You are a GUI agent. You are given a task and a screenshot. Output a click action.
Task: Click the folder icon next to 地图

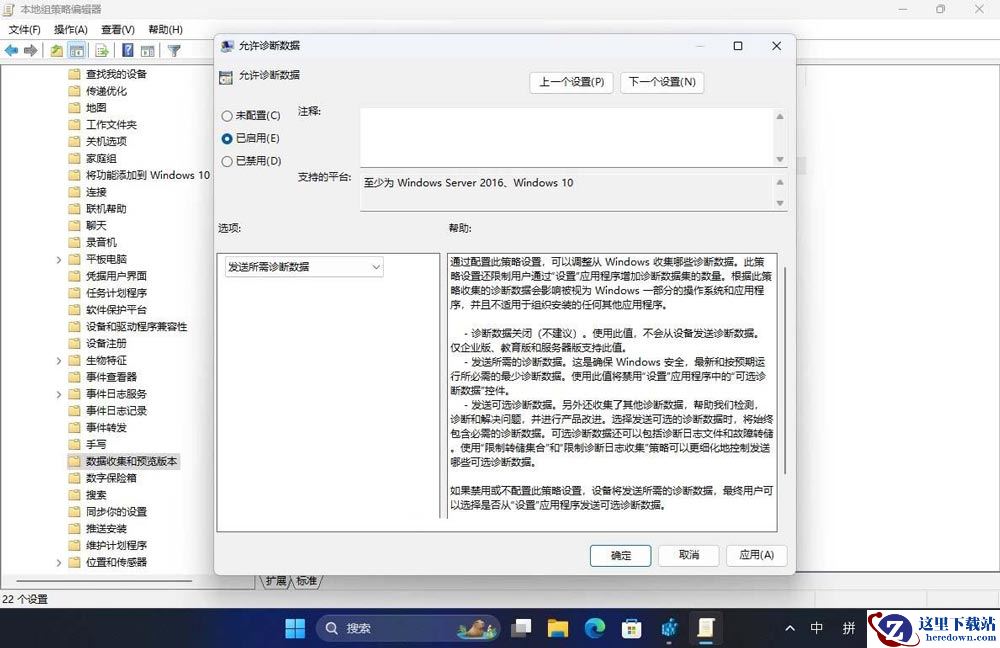tap(74, 108)
